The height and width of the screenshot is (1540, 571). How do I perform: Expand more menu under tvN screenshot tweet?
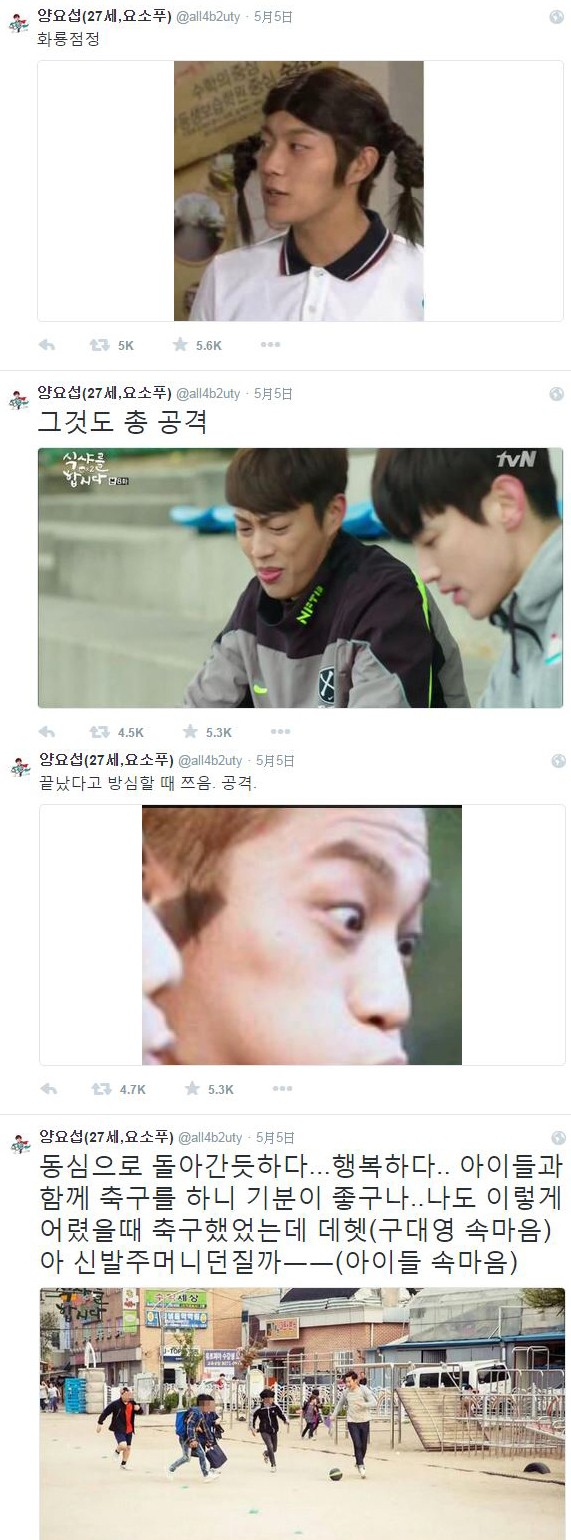pyautogui.click(x=280, y=732)
